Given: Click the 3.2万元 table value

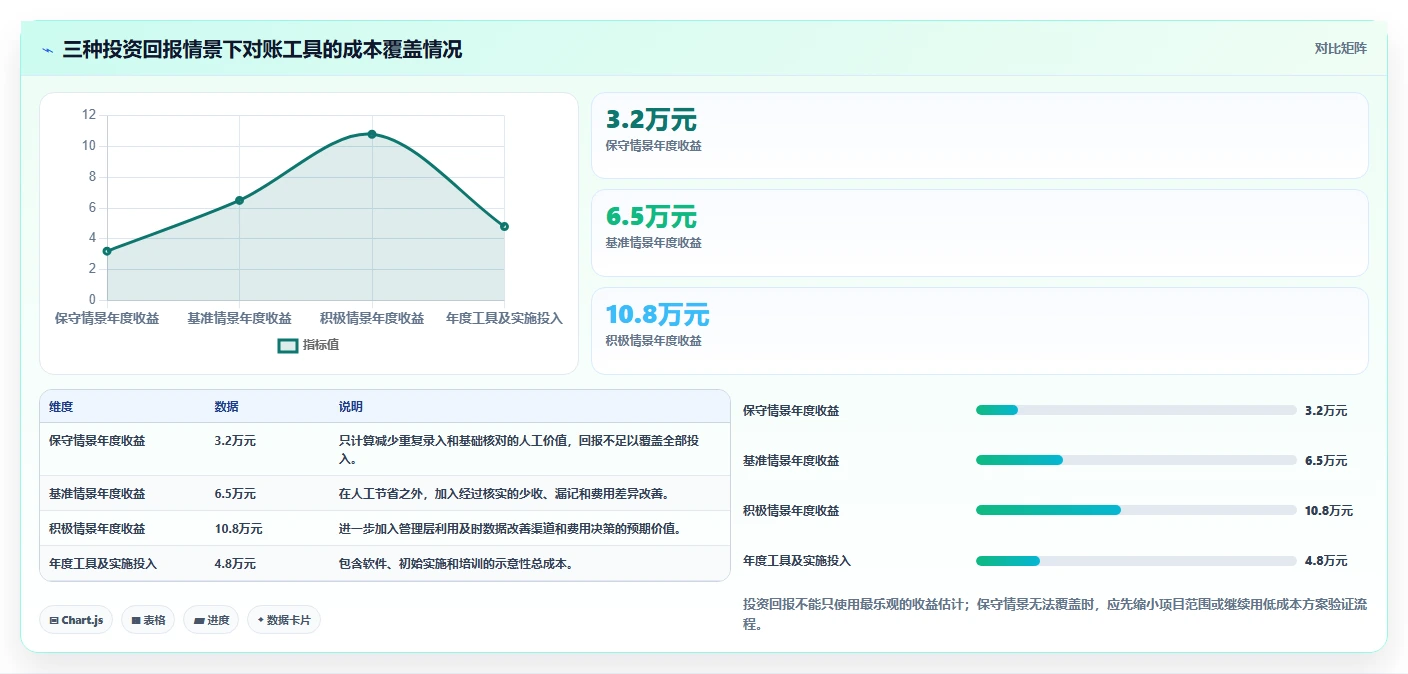Looking at the screenshot, I should [x=235, y=440].
